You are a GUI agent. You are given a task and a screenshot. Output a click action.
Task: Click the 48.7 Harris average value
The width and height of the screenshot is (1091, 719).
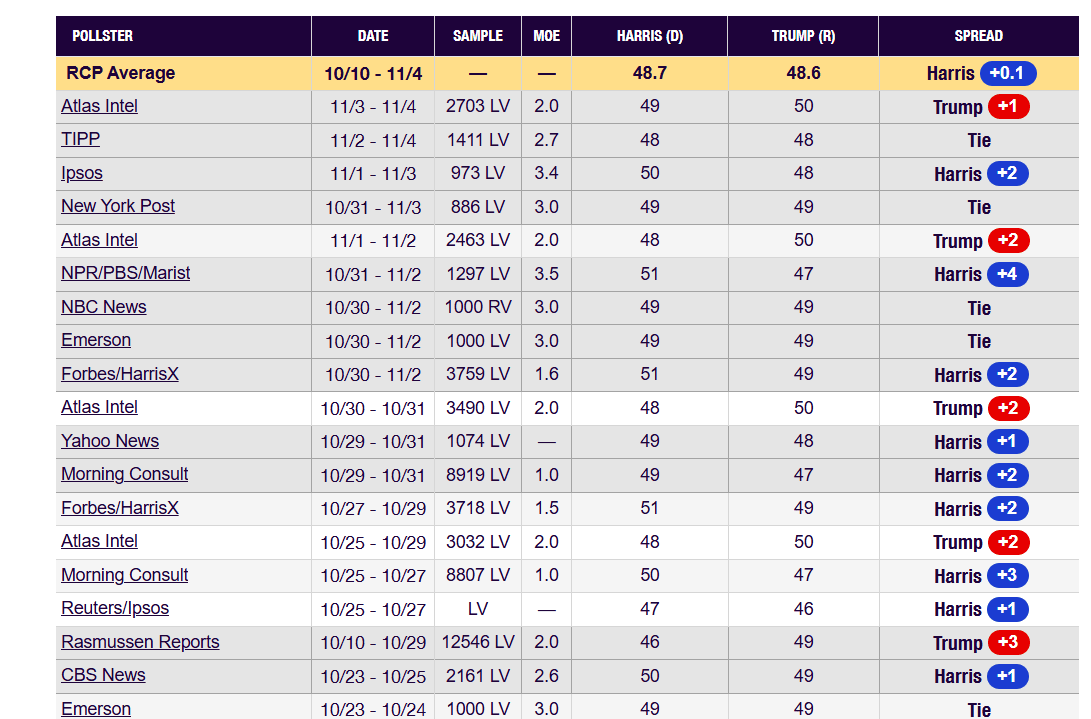(650, 73)
